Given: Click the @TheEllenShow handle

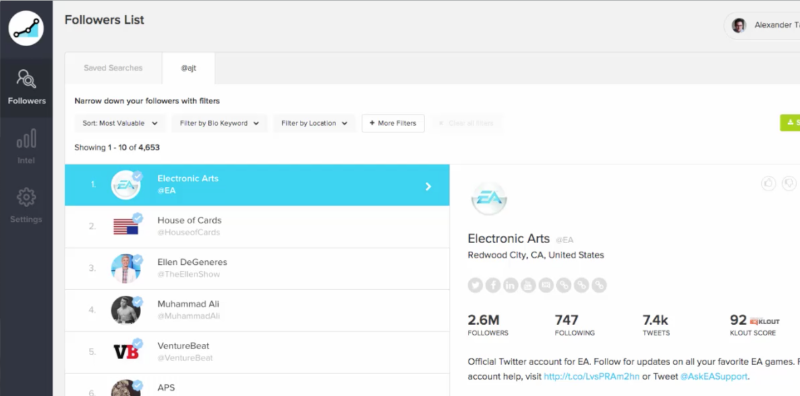Looking at the screenshot, I should point(188,274).
